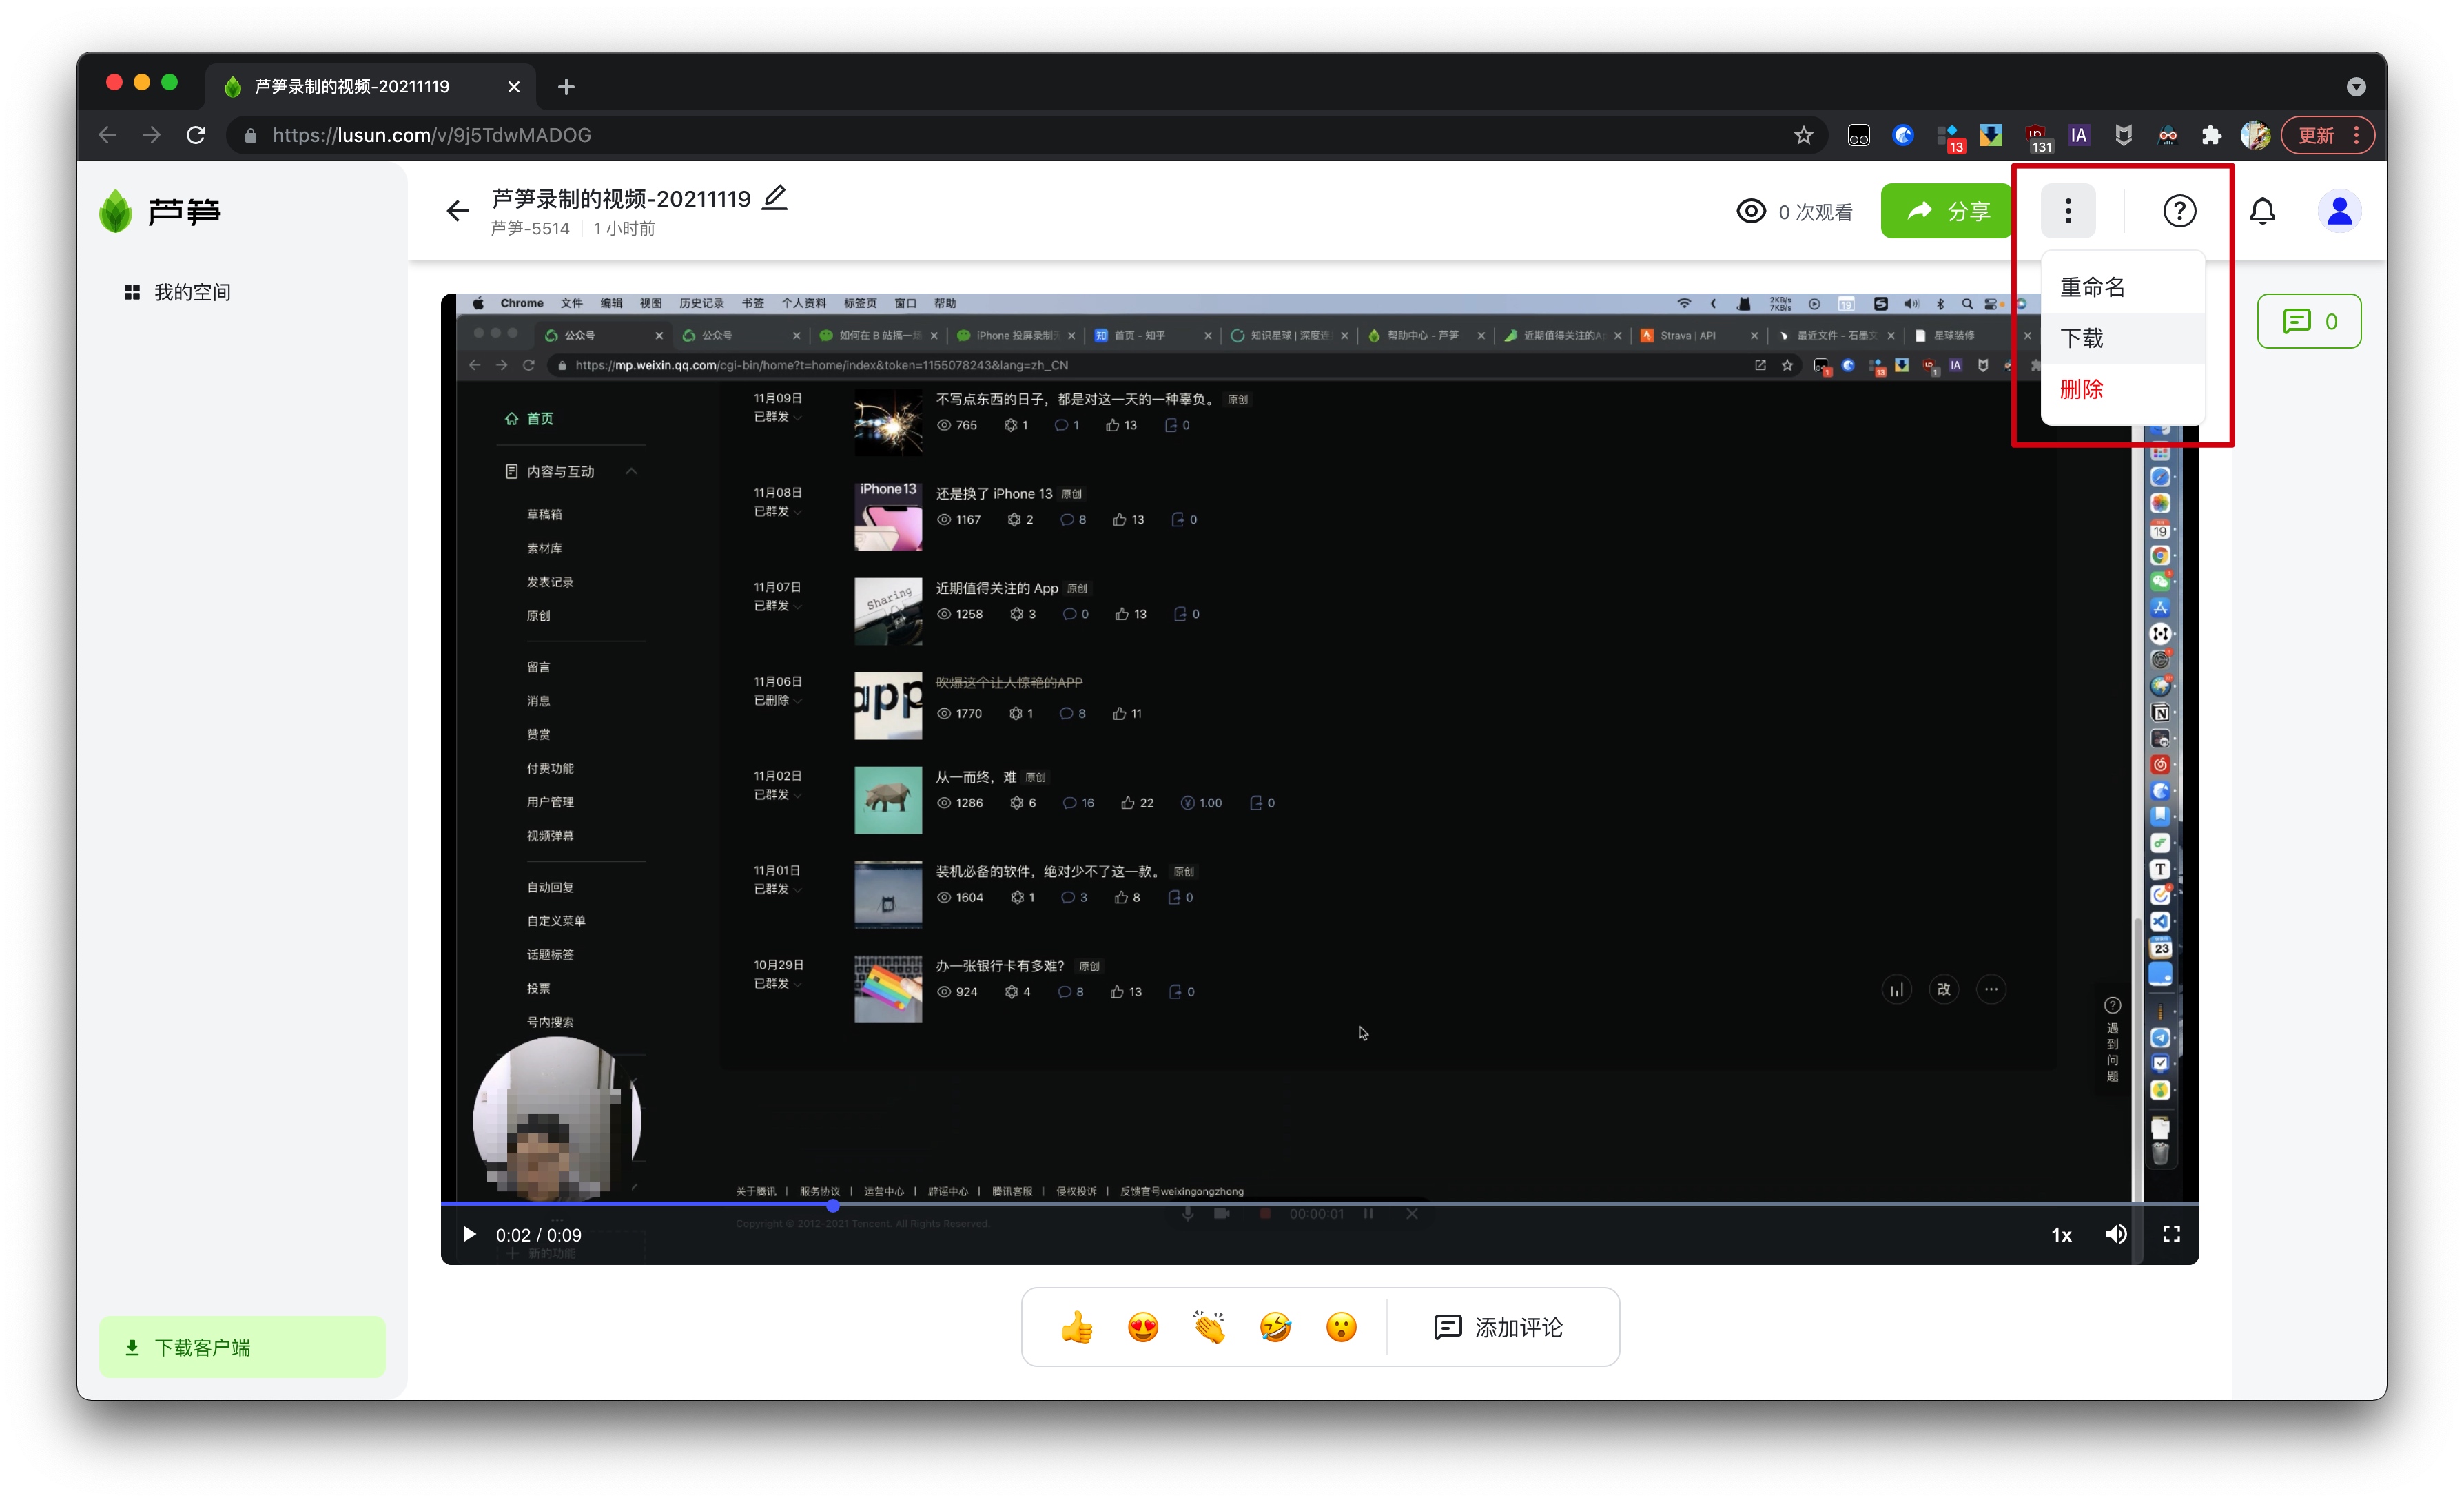Image resolution: width=2464 pixels, height=1502 pixels.
Task: Toggle the comments panel showing 0
Action: point(2308,321)
